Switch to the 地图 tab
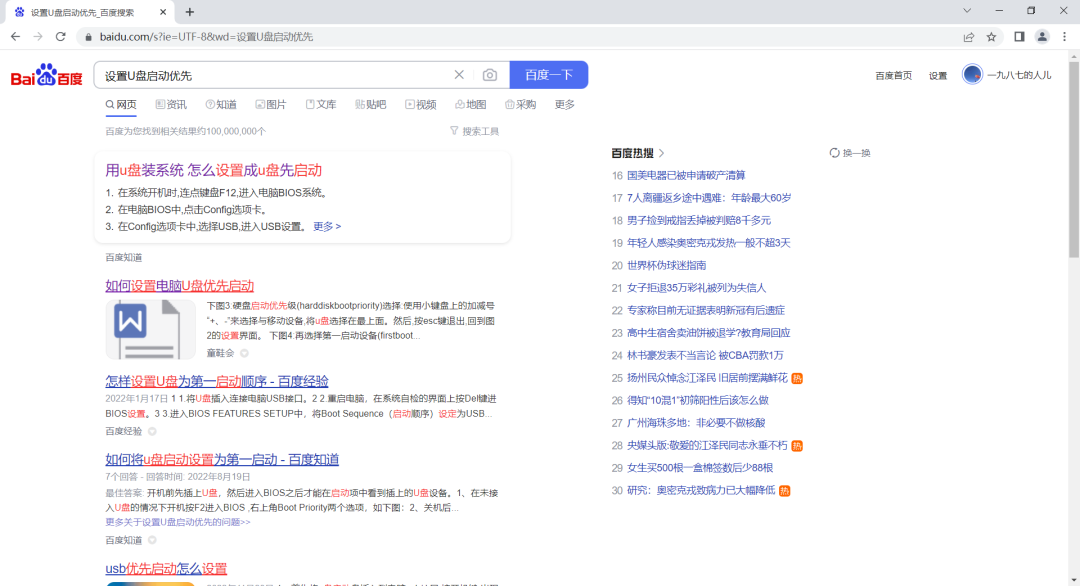The image size is (1080, 586). click(470, 105)
